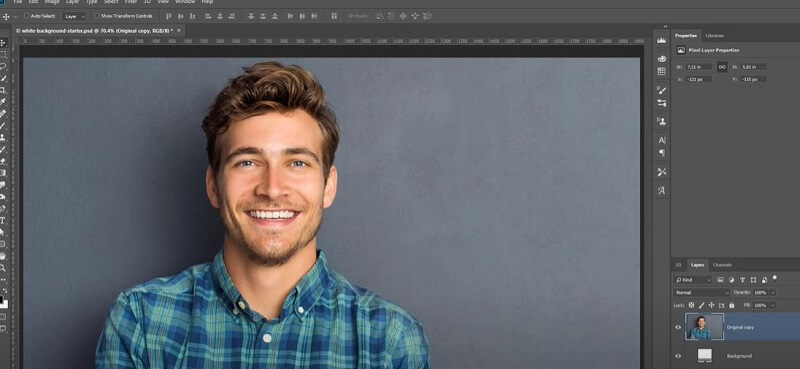Click the white background color swatch
800x369 pixels.
pos(4,304)
